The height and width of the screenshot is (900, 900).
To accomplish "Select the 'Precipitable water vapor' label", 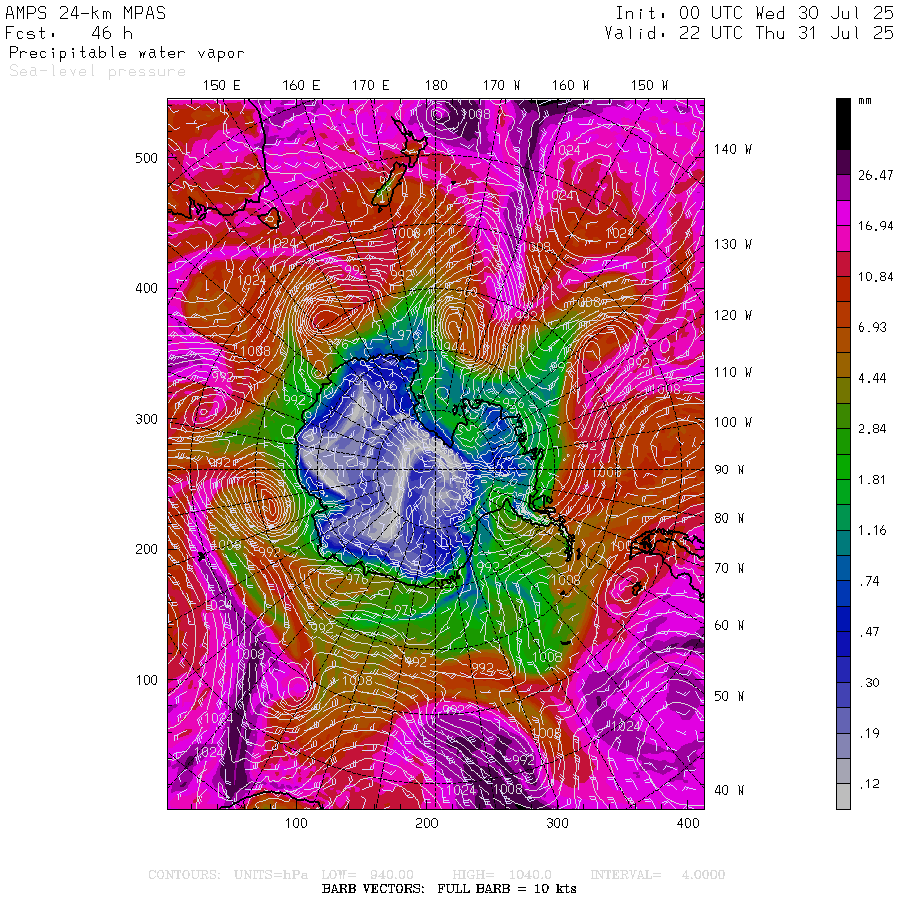I will click(126, 53).
